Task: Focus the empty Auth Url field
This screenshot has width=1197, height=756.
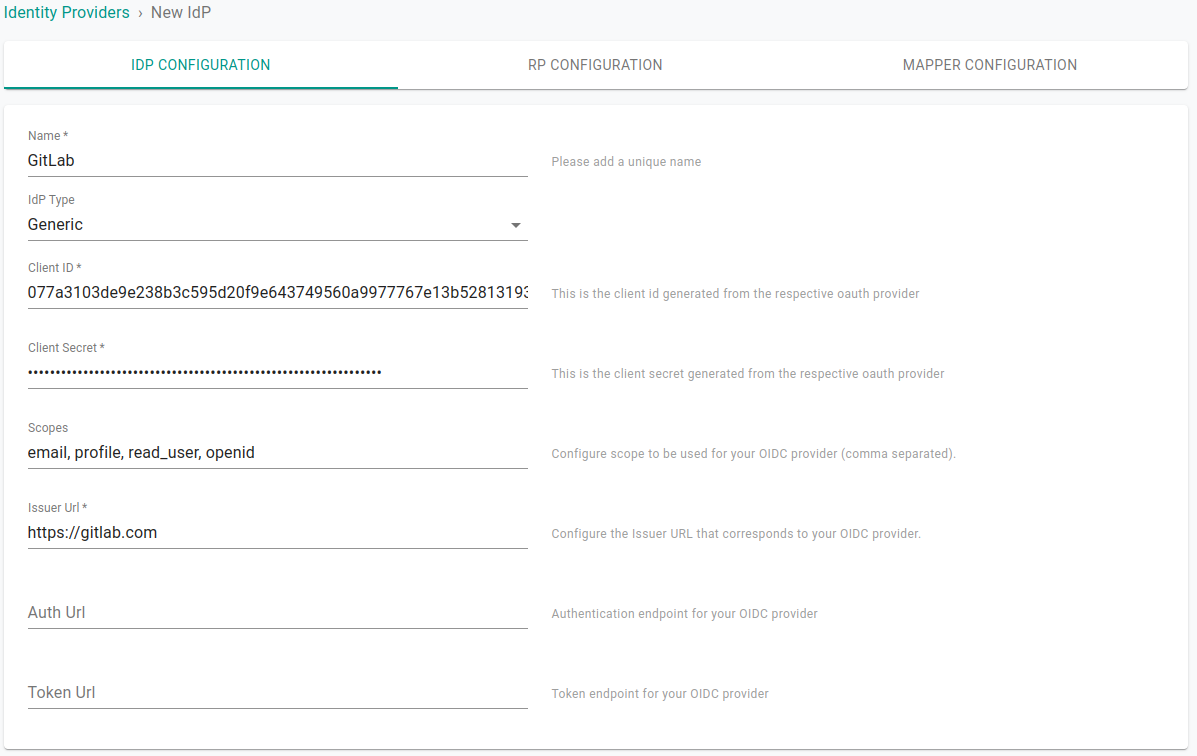Action: (277, 612)
